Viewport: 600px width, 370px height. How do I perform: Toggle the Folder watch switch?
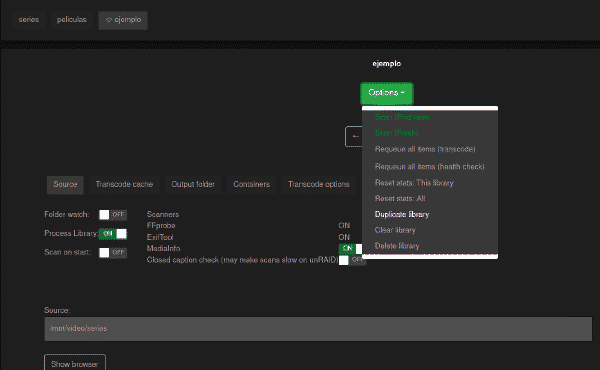coord(112,215)
